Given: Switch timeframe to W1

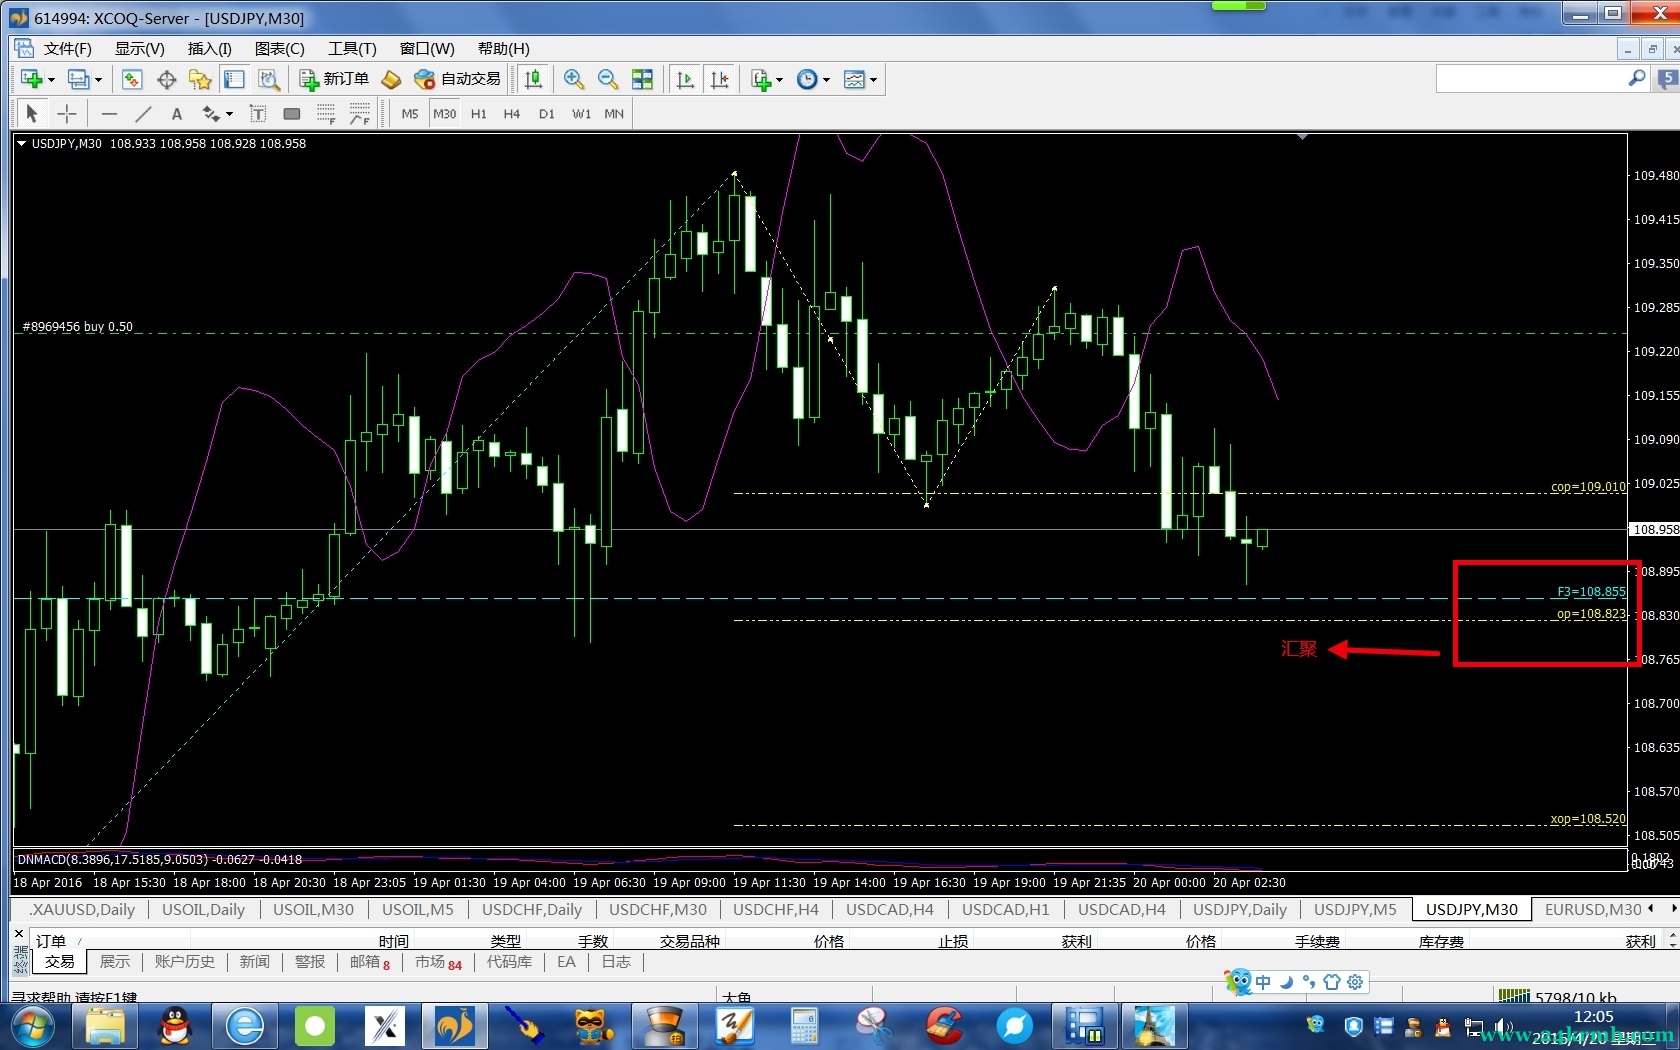Looking at the screenshot, I should click(581, 114).
